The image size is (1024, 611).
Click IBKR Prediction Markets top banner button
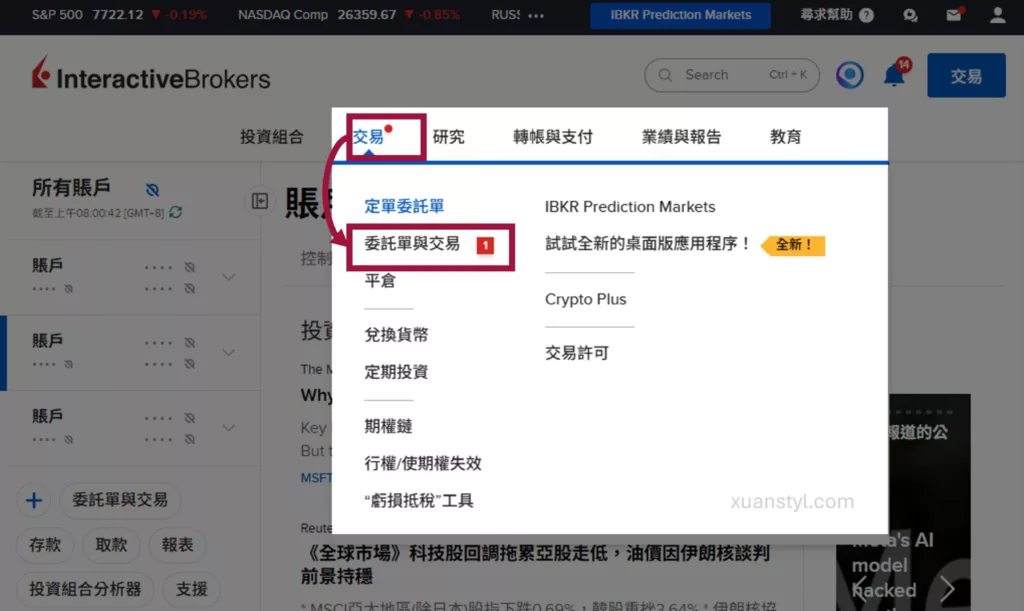pos(680,15)
